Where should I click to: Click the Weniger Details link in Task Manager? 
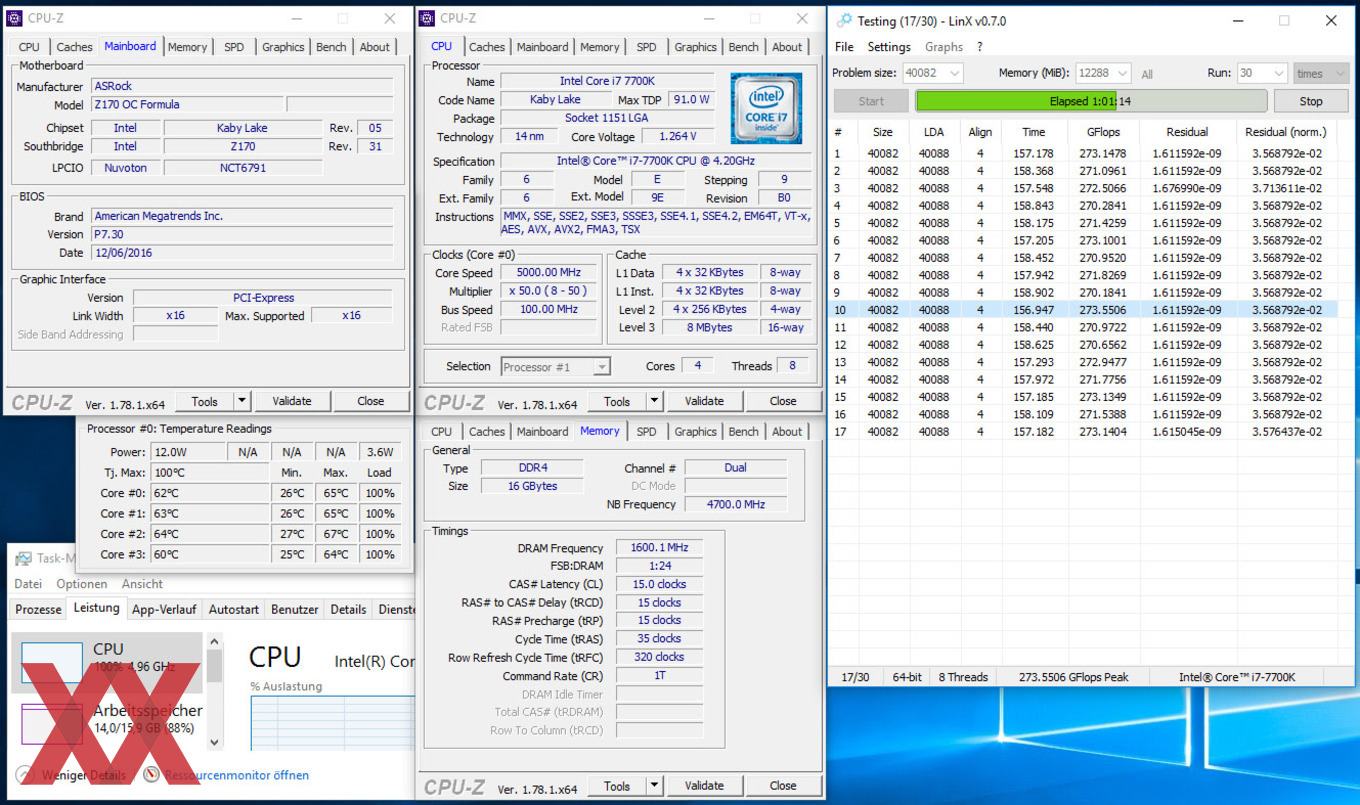point(83,775)
